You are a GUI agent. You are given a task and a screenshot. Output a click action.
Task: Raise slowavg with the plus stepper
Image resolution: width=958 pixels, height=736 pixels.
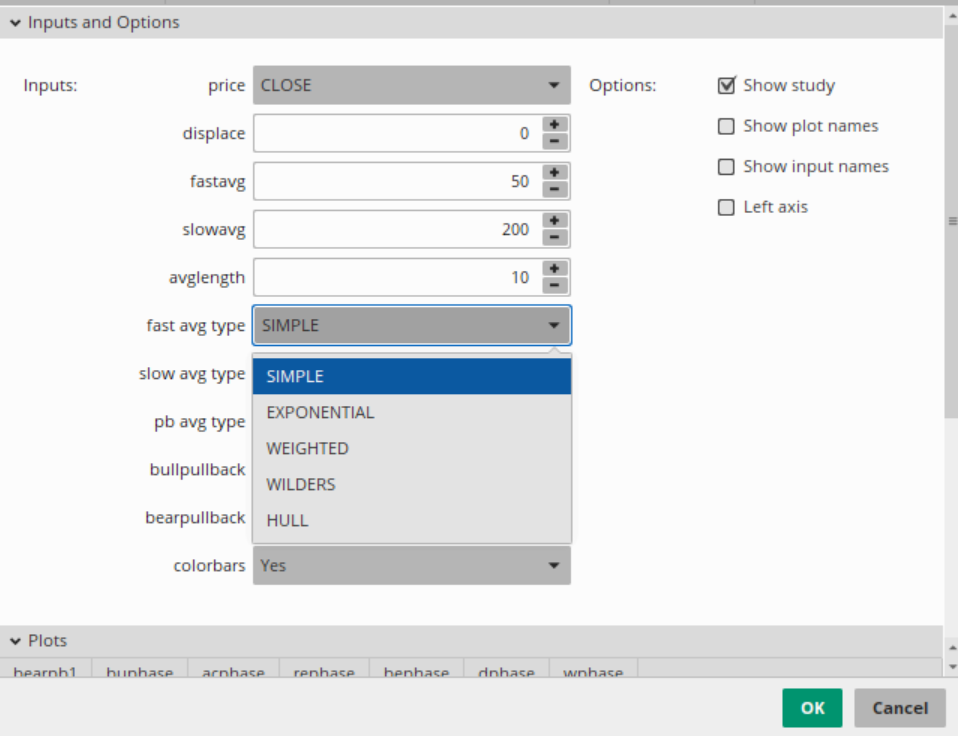[x=555, y=221]
